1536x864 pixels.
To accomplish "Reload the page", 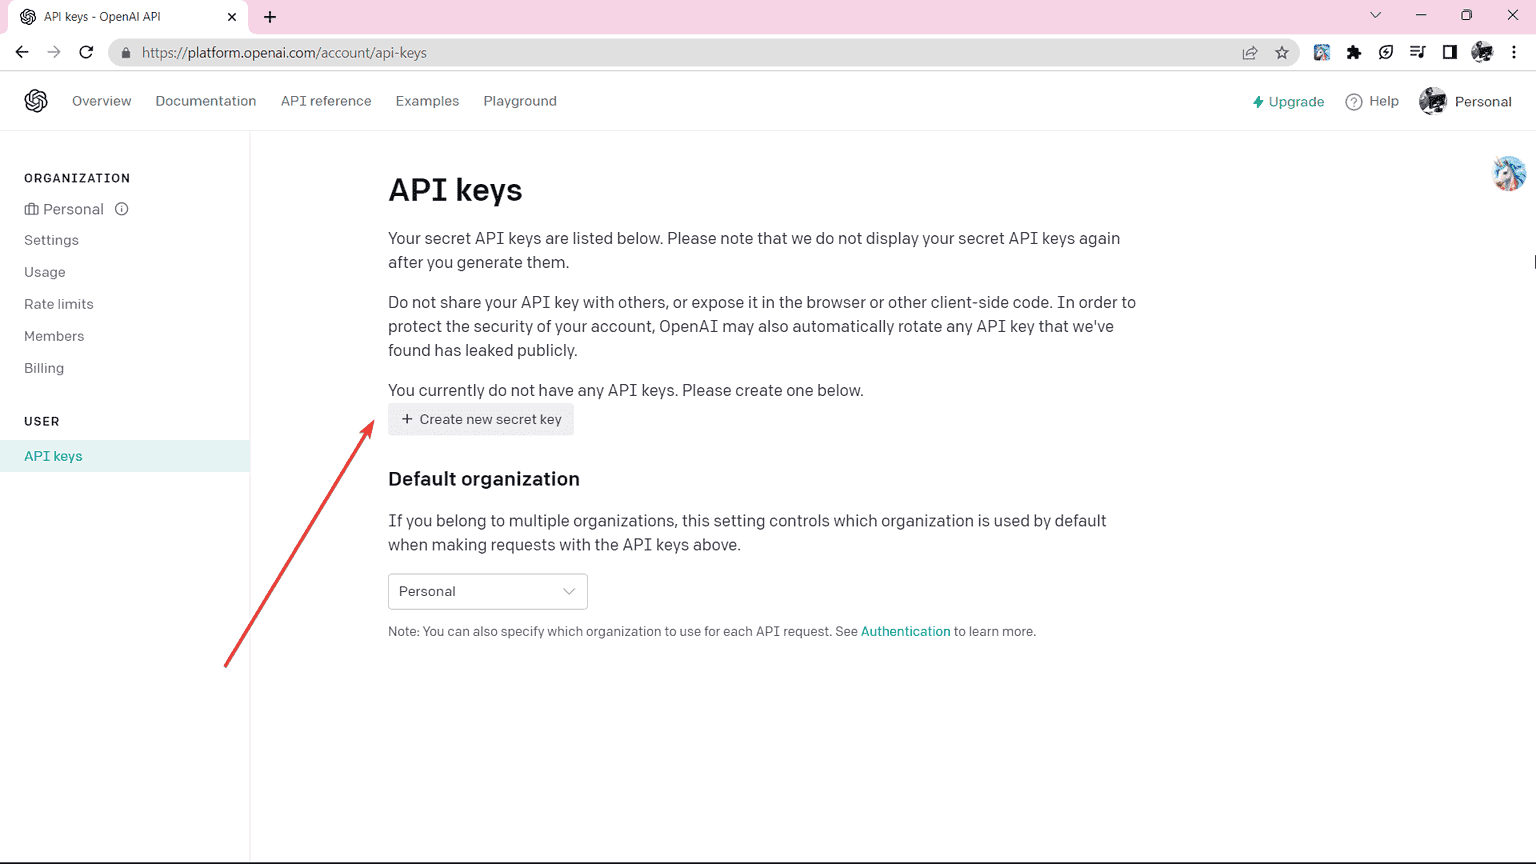I will click(87, 53).
